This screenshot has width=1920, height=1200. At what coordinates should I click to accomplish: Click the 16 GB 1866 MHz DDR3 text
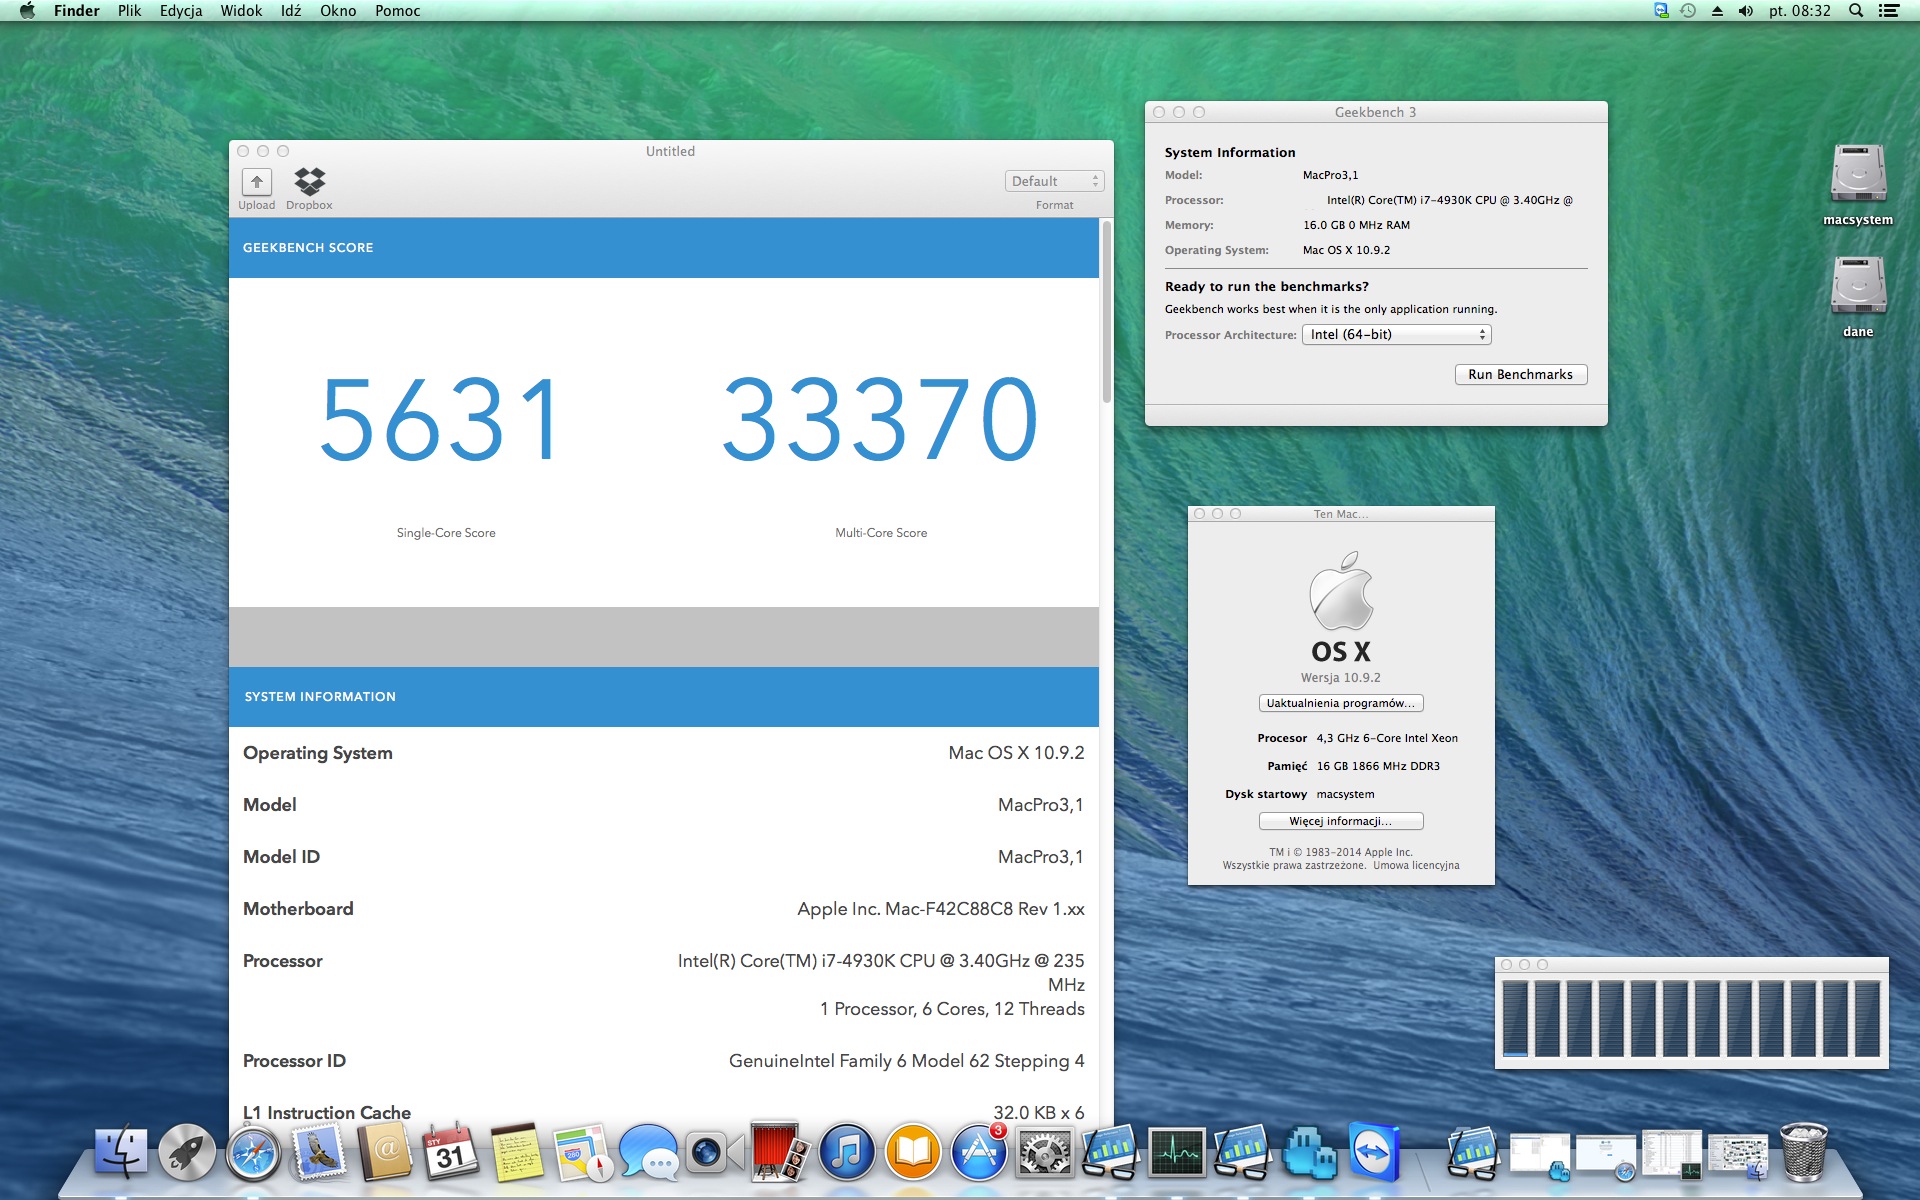(1378, 766)
